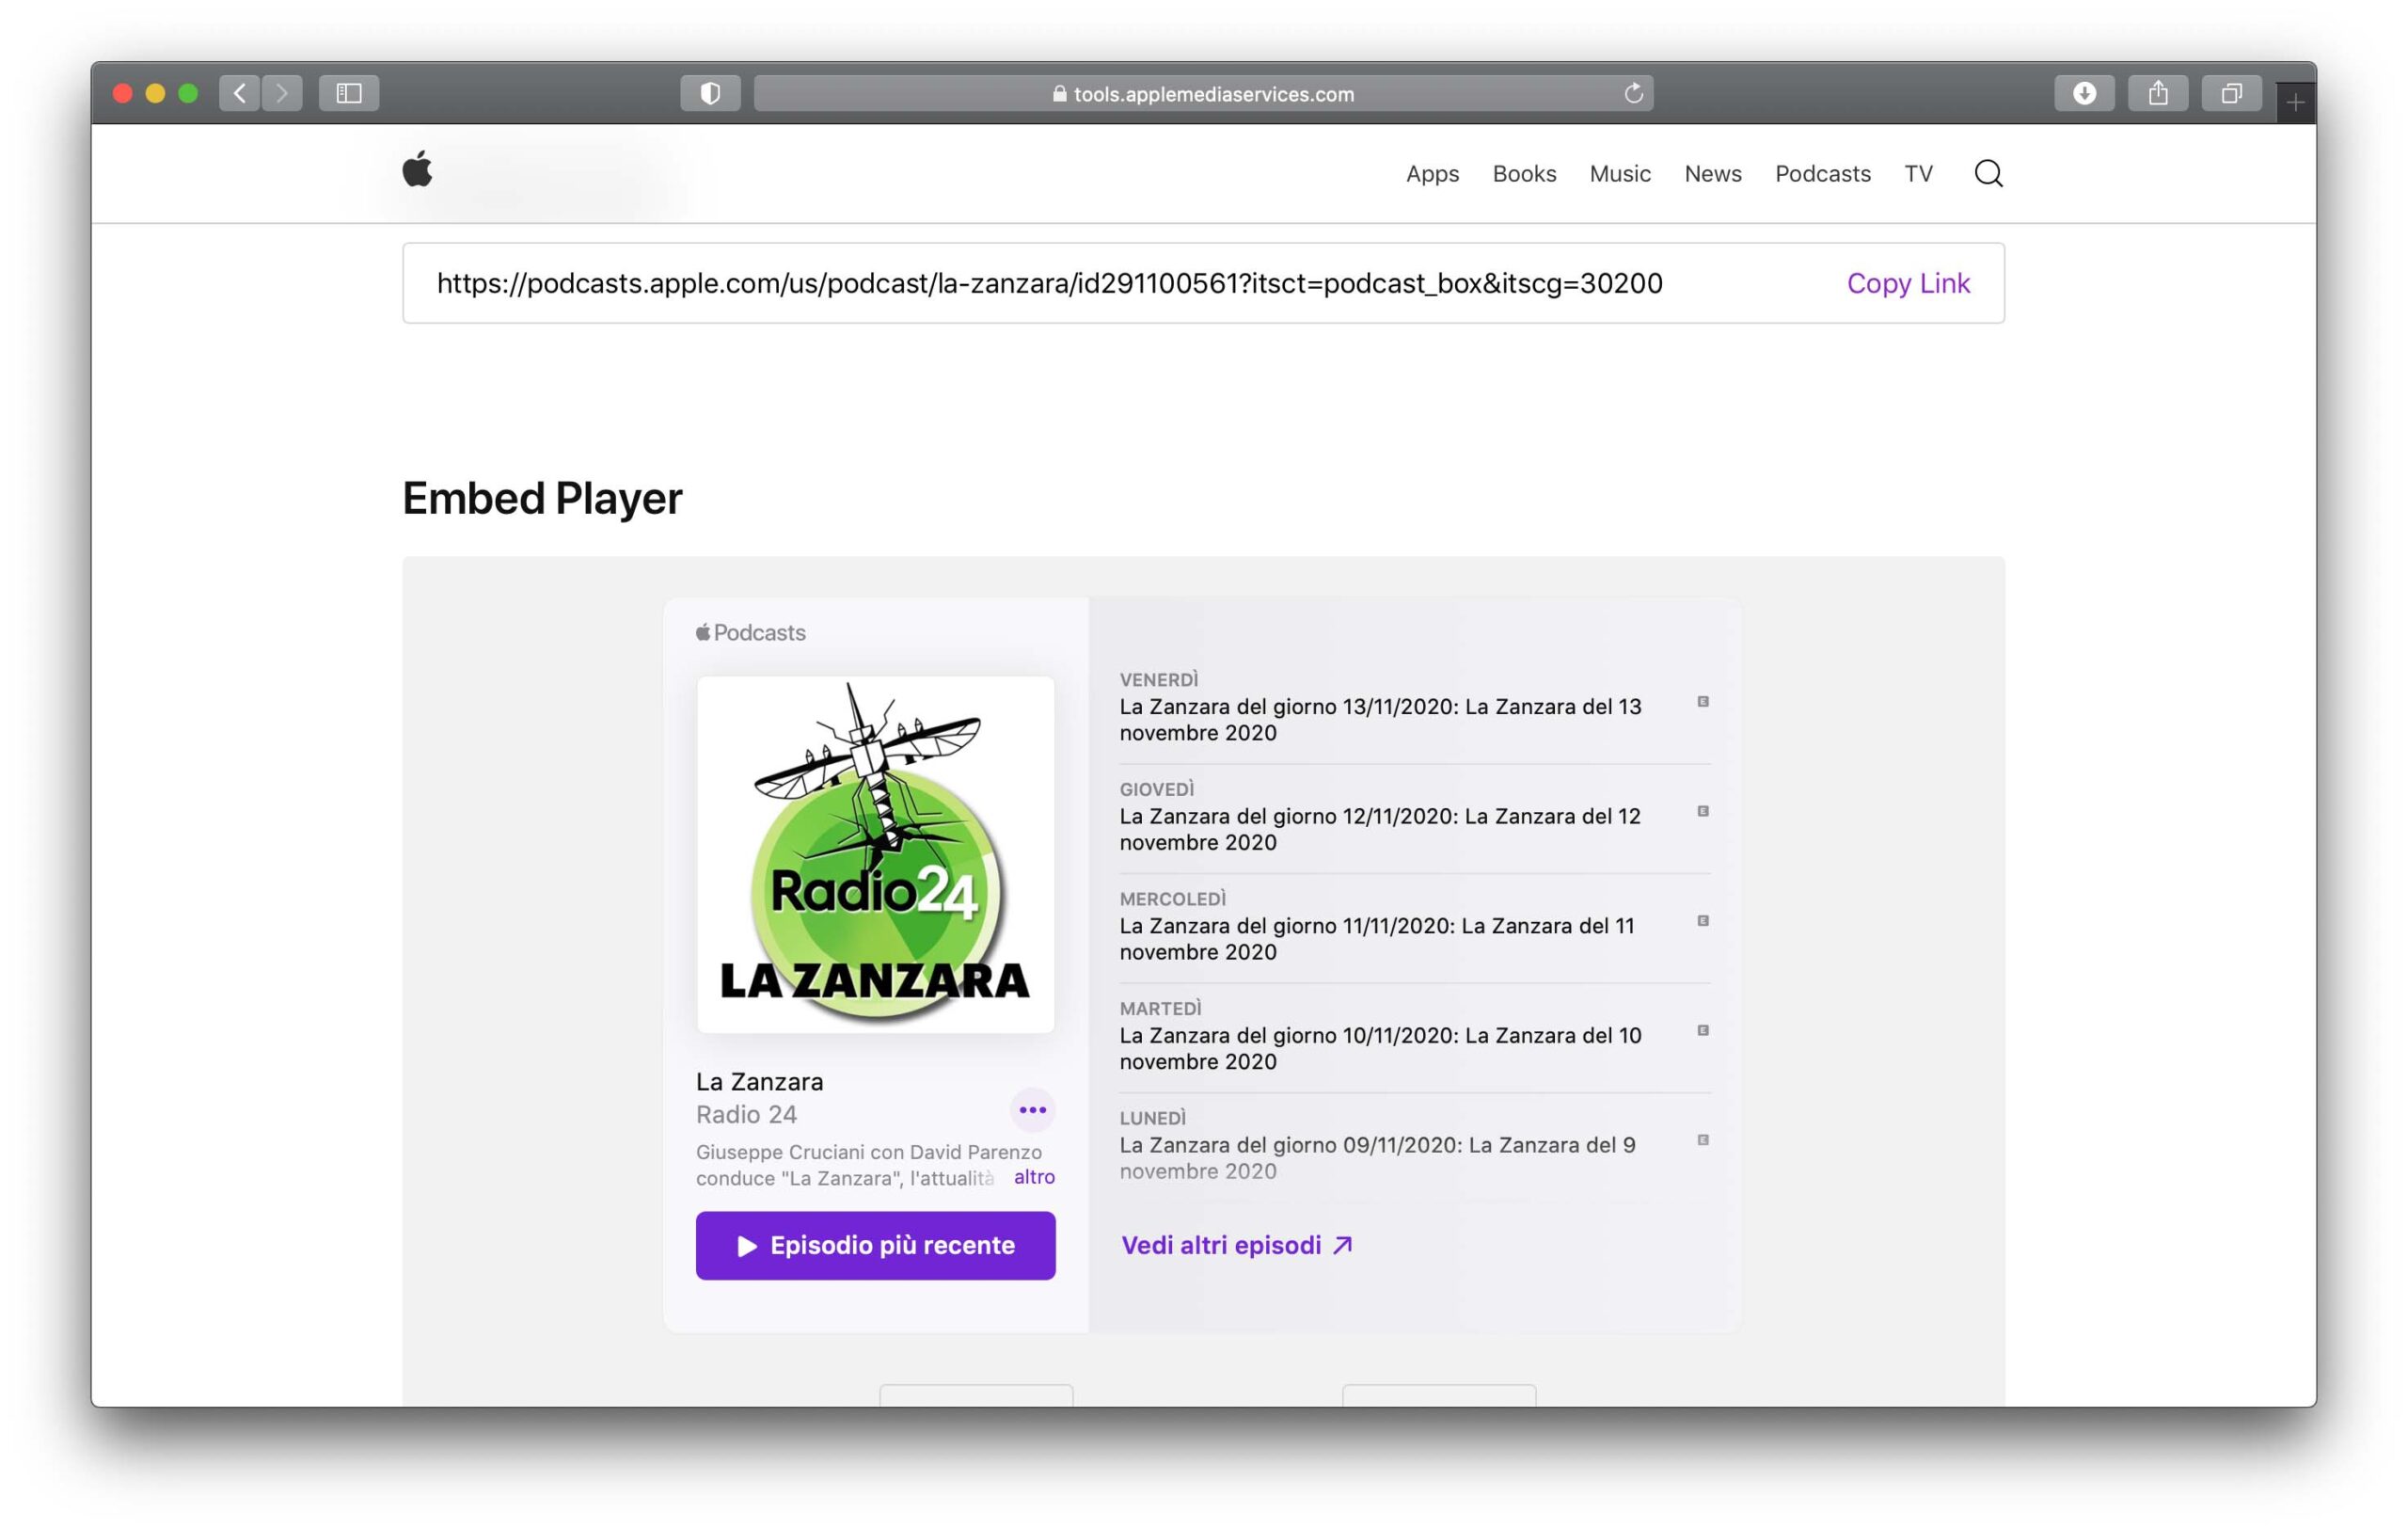Click the Apple logo in header
The image size is (2408, 1528).
tap(417, 170)
